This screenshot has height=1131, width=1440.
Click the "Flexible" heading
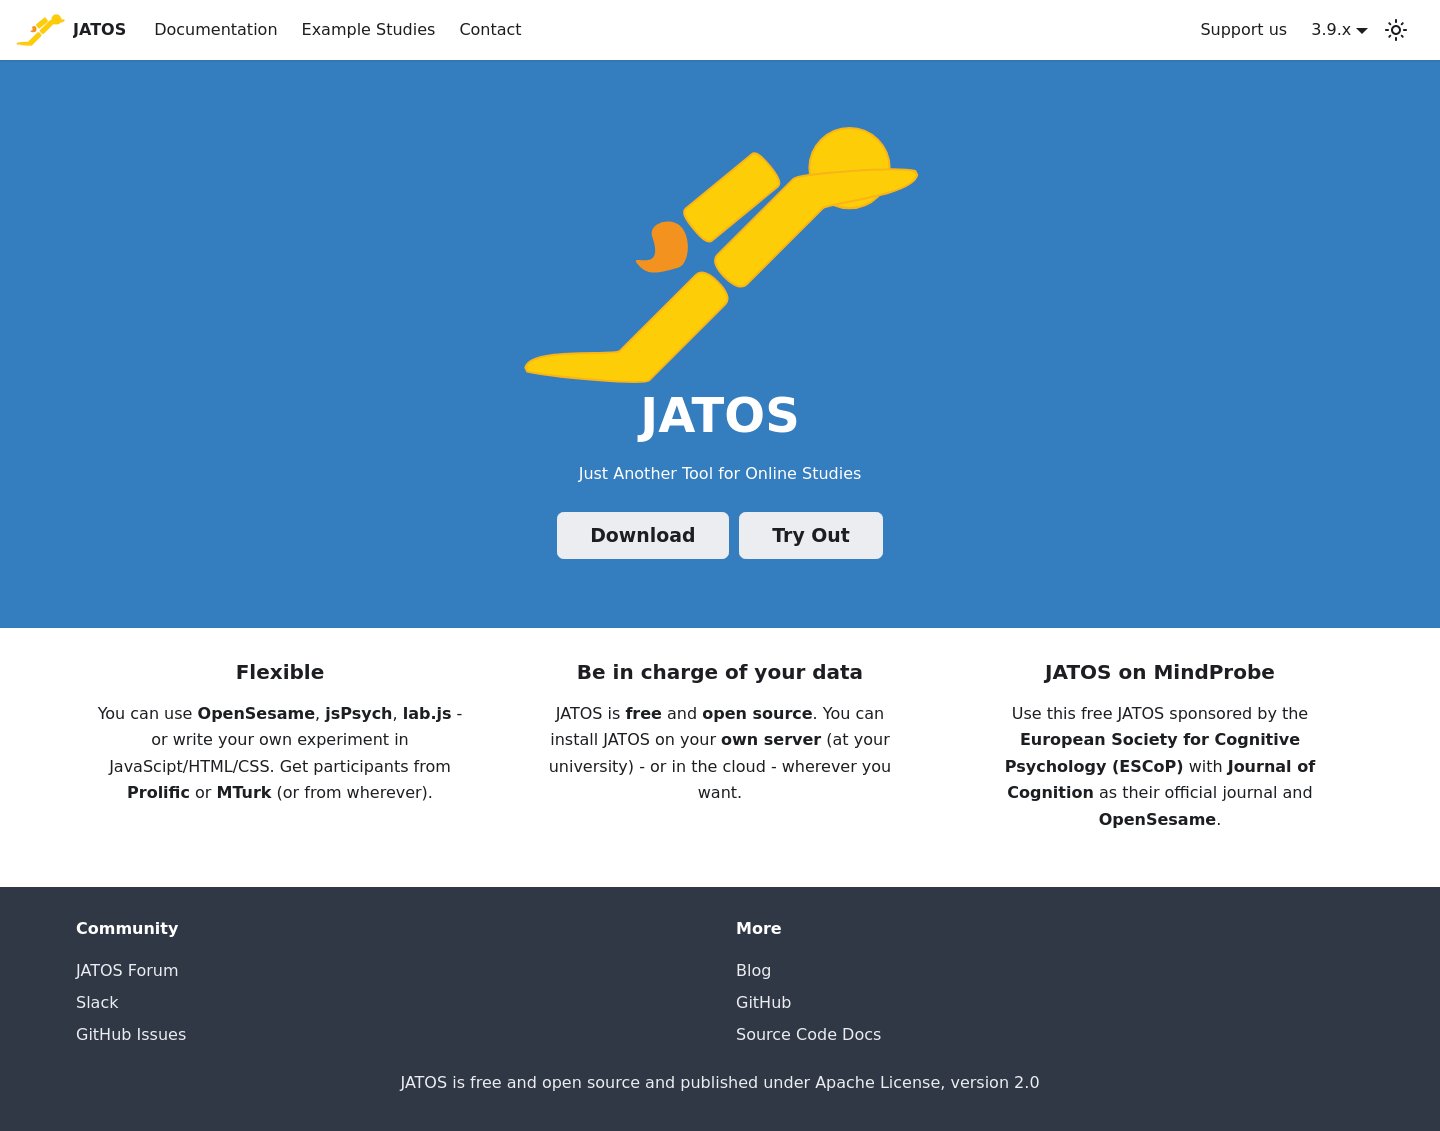click(x=280, y=672)
